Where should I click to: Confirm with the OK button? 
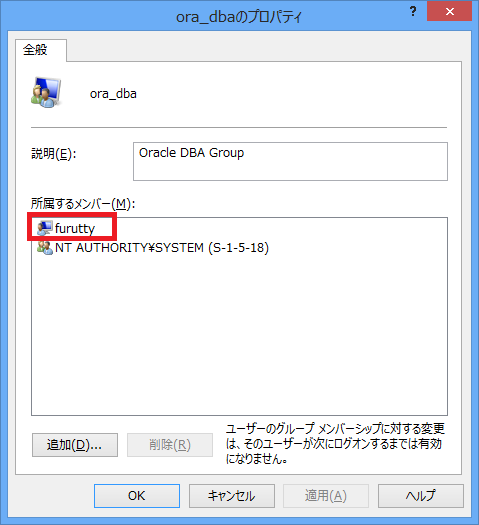137,496
